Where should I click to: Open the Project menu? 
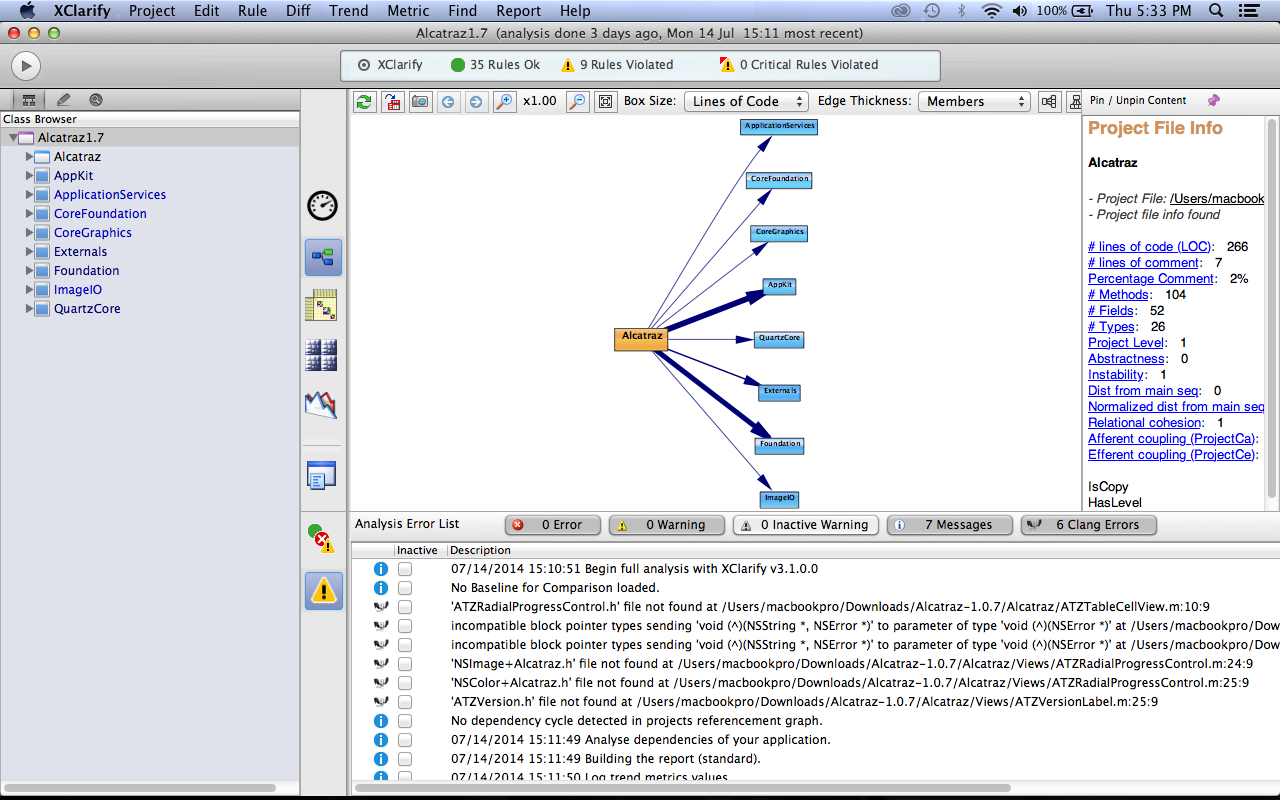(152, 11)
